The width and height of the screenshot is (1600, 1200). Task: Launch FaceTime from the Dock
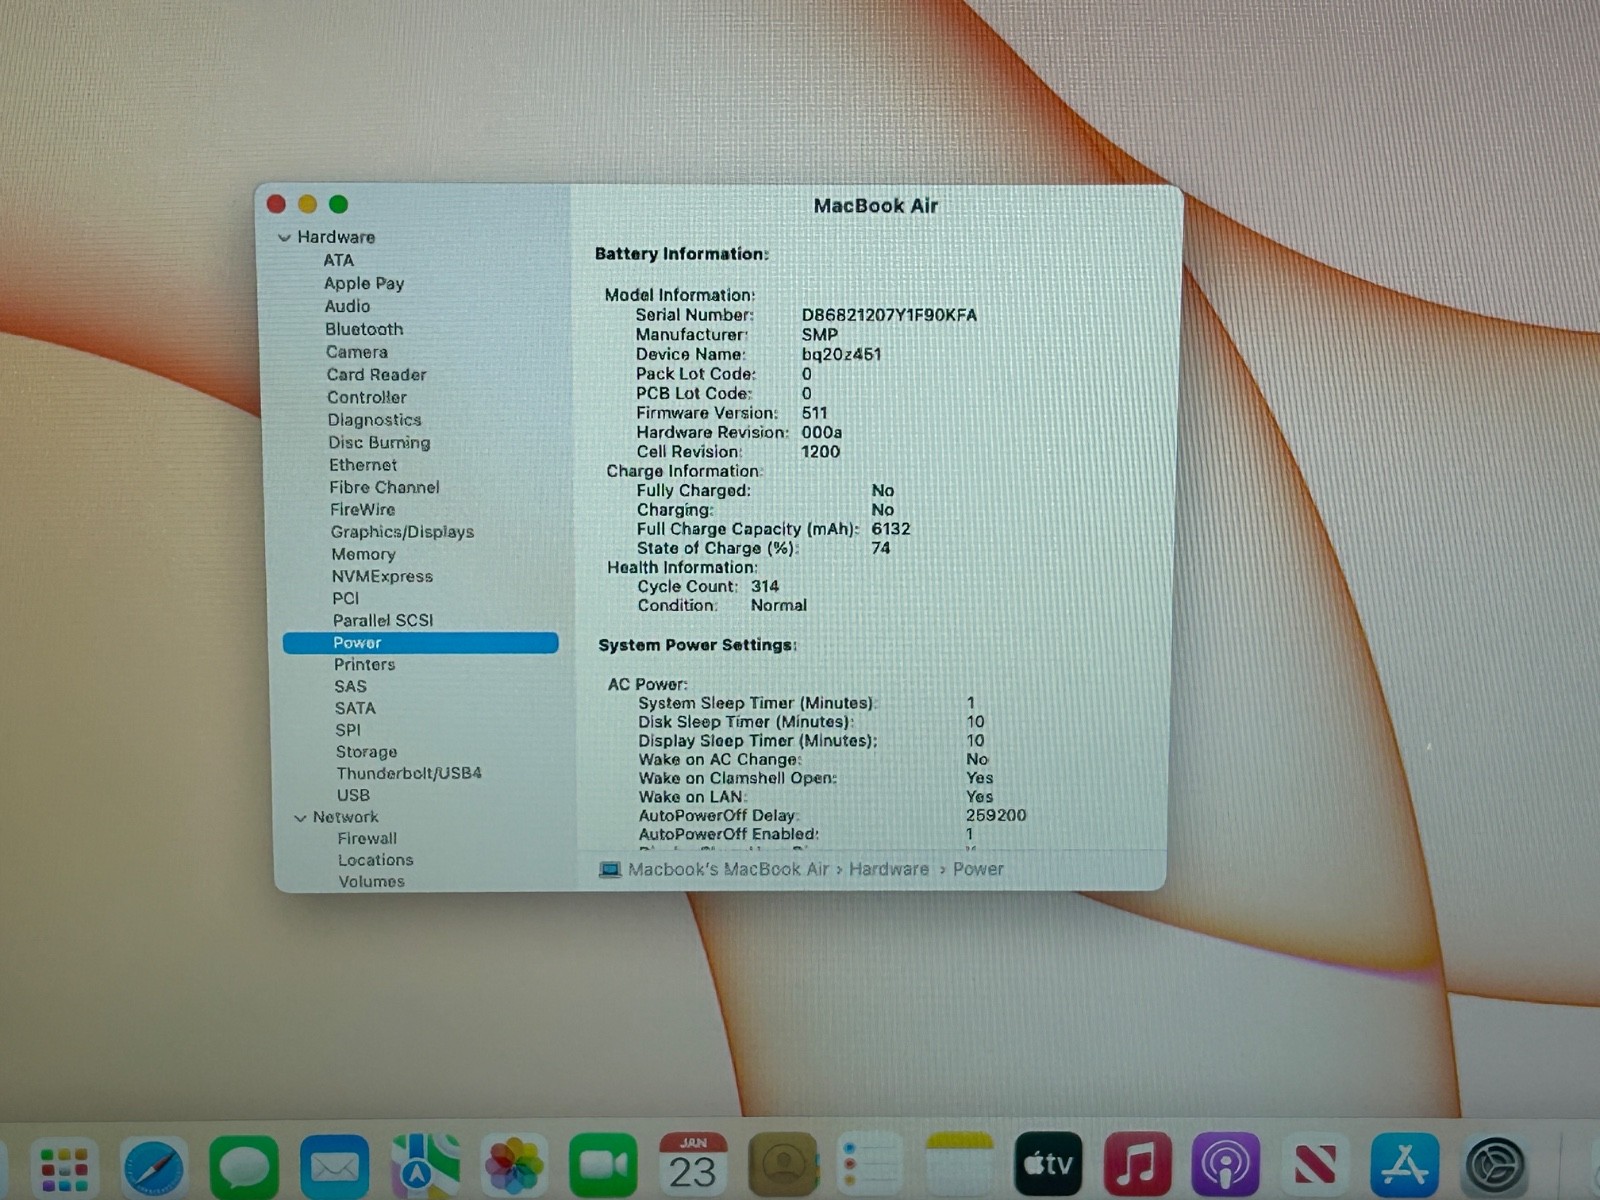603,1165
